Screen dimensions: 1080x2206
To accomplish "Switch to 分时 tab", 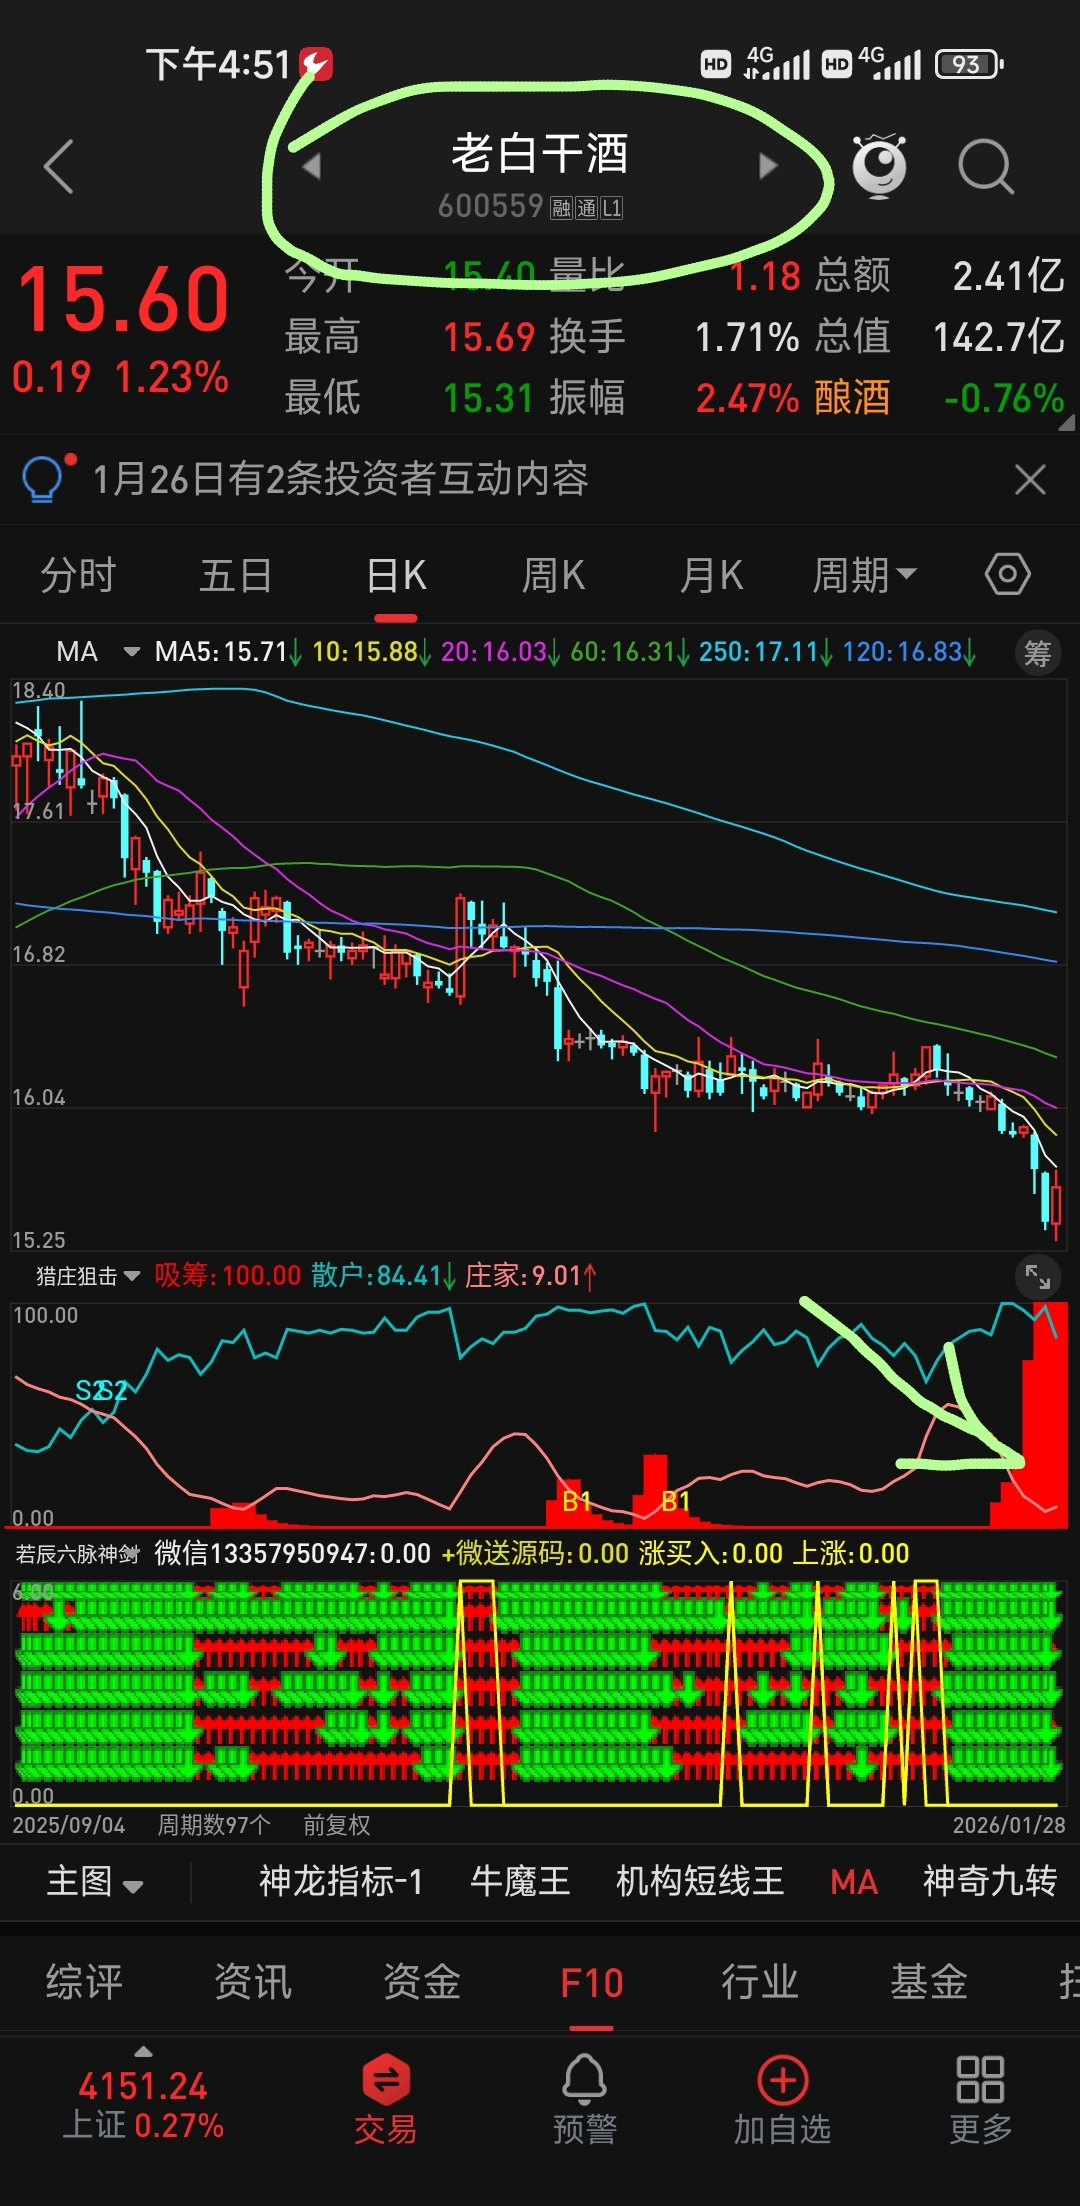I will pyautogui.click(x=78, y=575).
